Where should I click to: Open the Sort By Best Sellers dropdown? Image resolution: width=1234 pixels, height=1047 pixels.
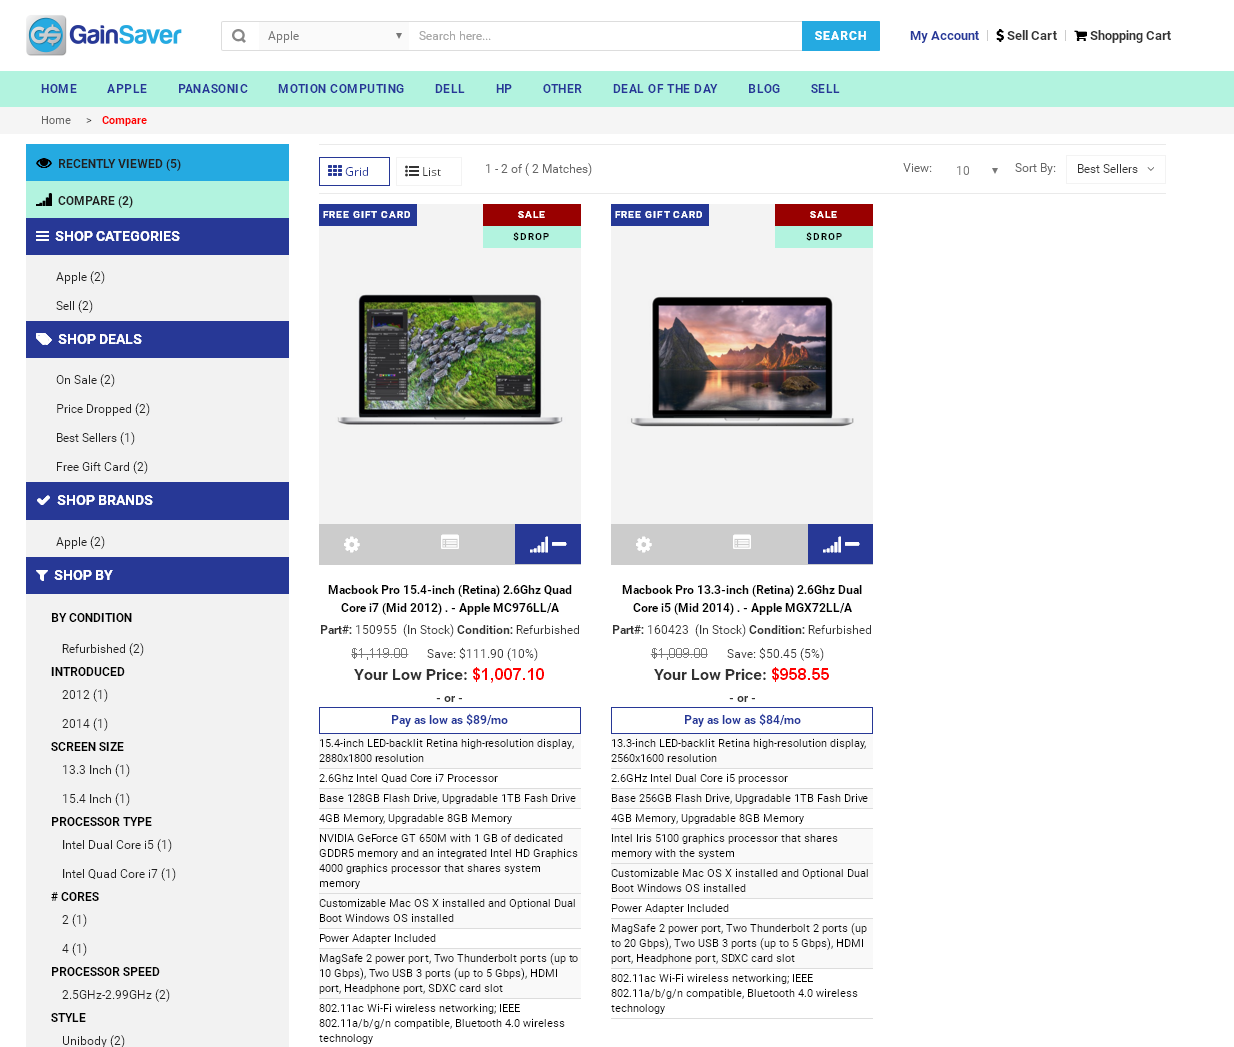(x=1116, y=169)
